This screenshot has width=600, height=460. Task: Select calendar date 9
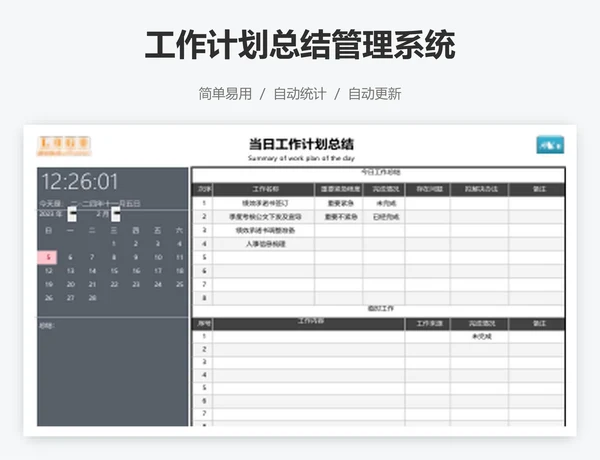[x=136, y=257]
